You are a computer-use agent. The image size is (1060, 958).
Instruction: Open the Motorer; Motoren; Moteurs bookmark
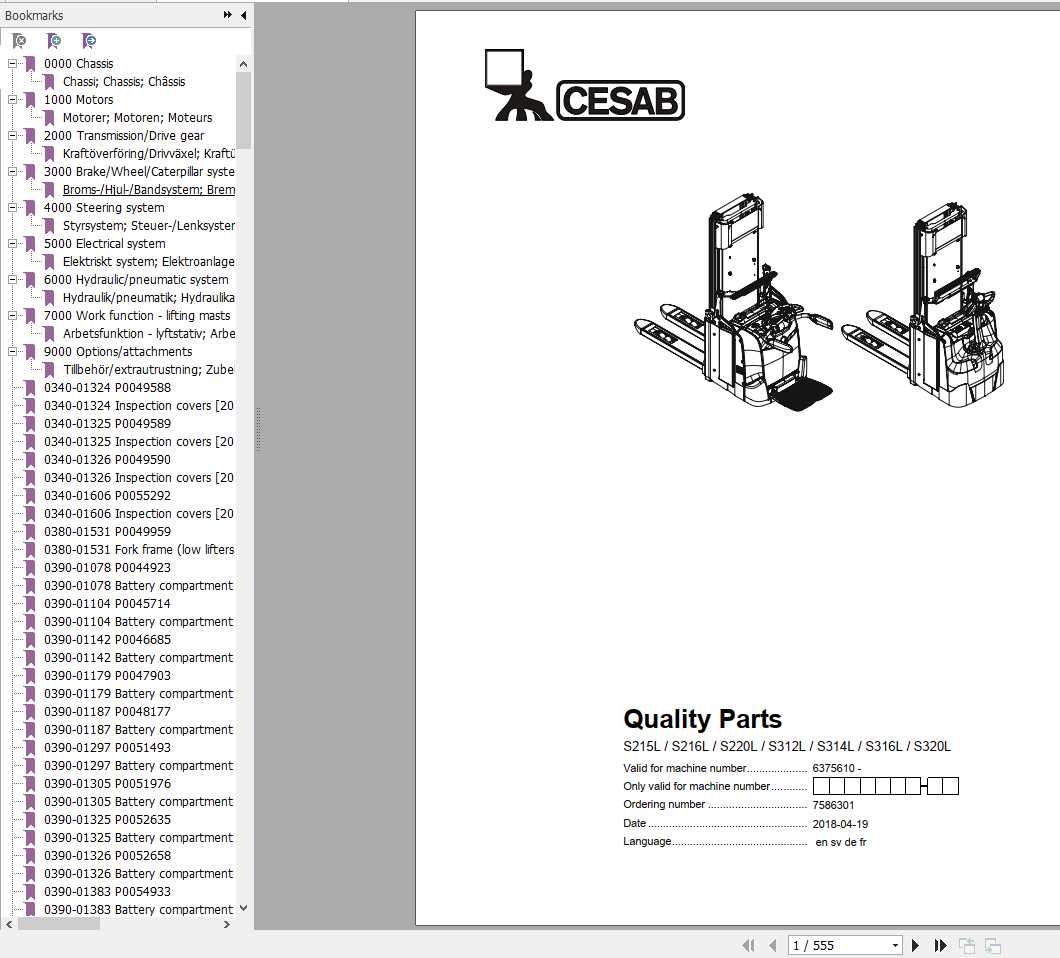[137, 118]
